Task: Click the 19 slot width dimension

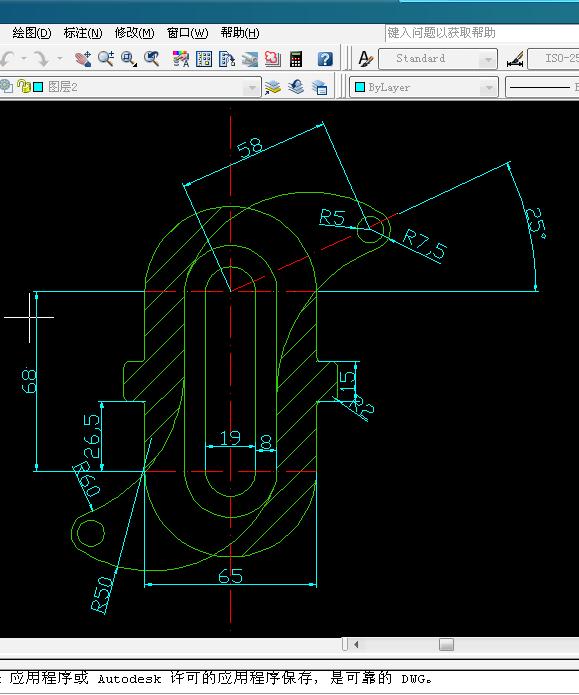Action: pos(231,438)
